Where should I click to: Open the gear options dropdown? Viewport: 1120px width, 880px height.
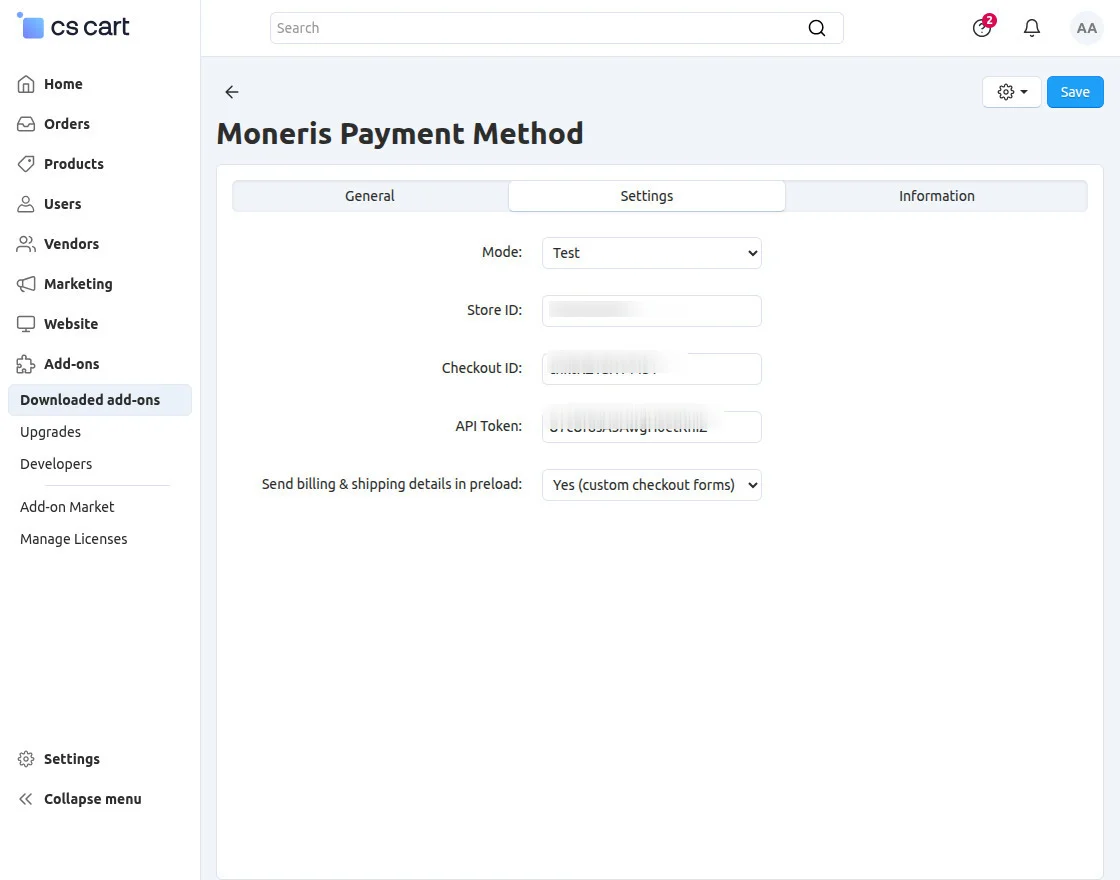1011,92
